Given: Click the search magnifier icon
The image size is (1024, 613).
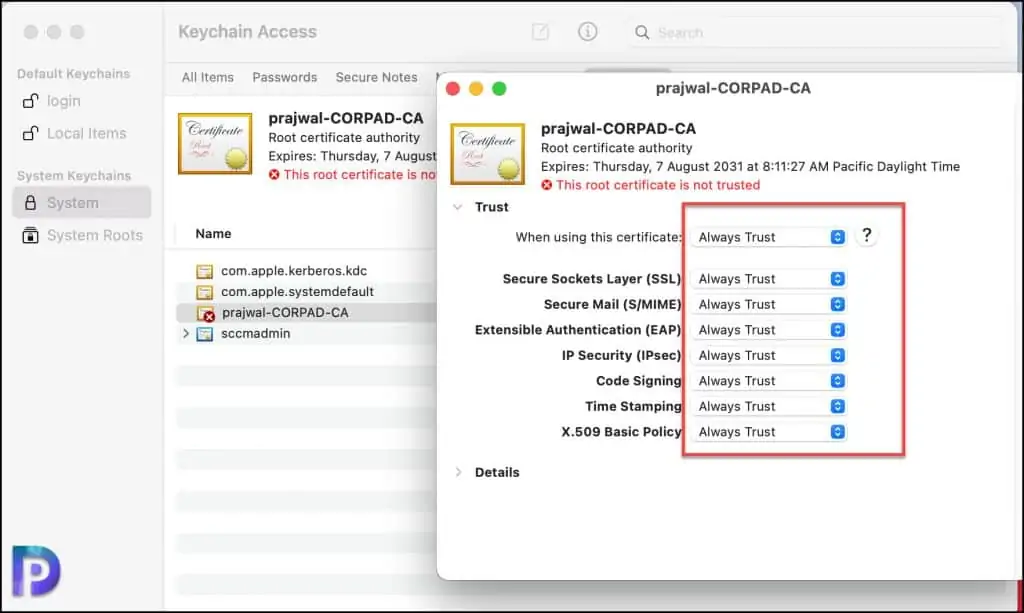Looking at the screenshot, I should [x=642, y=32].
